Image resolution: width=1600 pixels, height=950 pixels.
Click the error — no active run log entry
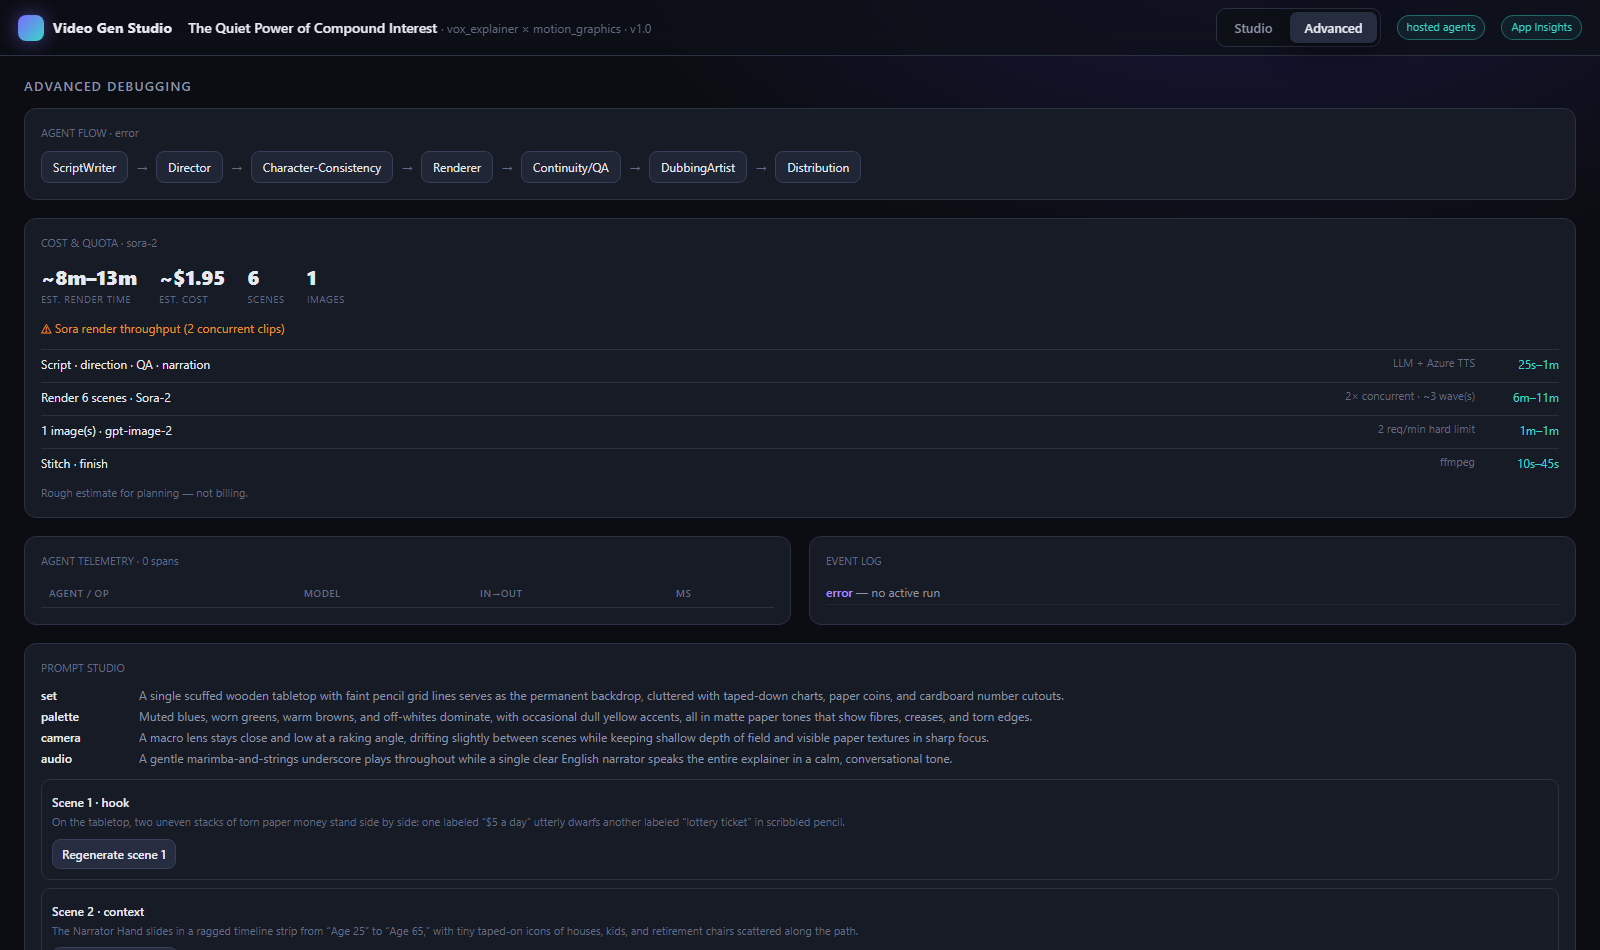click(883, 593)
